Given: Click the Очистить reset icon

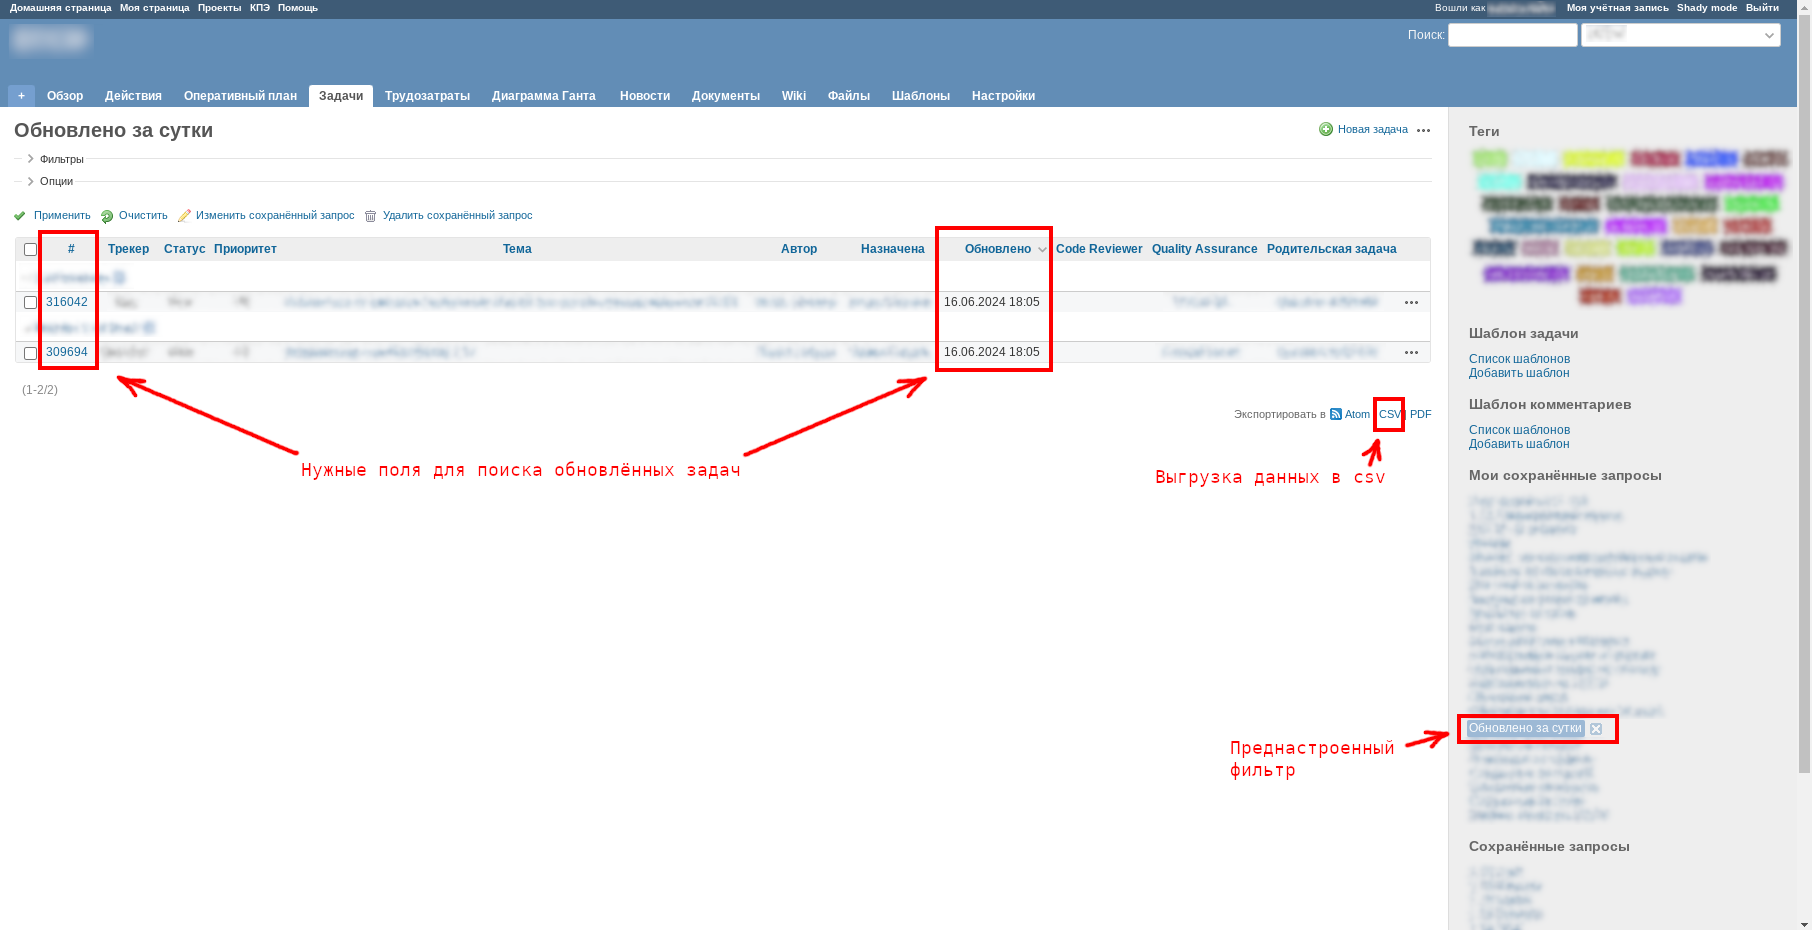Looking at the screenshot, I should (107, 215).
